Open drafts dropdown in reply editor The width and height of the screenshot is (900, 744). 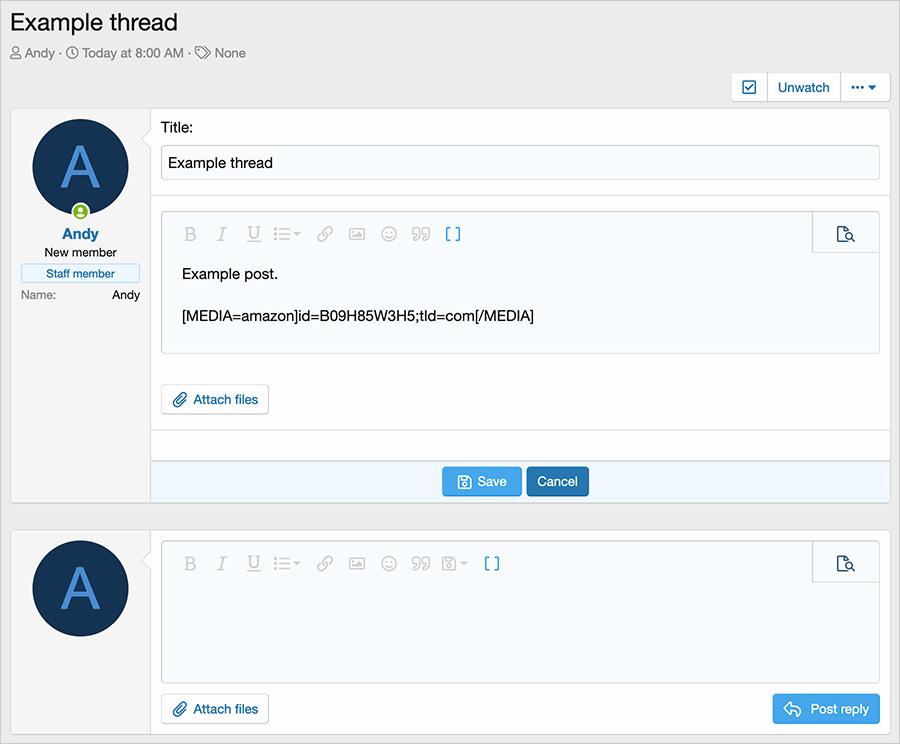(x=454, y=564)
